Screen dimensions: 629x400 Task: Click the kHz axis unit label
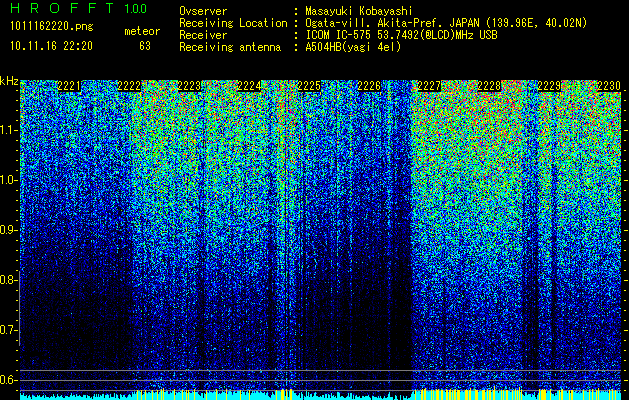pos(9,81)
